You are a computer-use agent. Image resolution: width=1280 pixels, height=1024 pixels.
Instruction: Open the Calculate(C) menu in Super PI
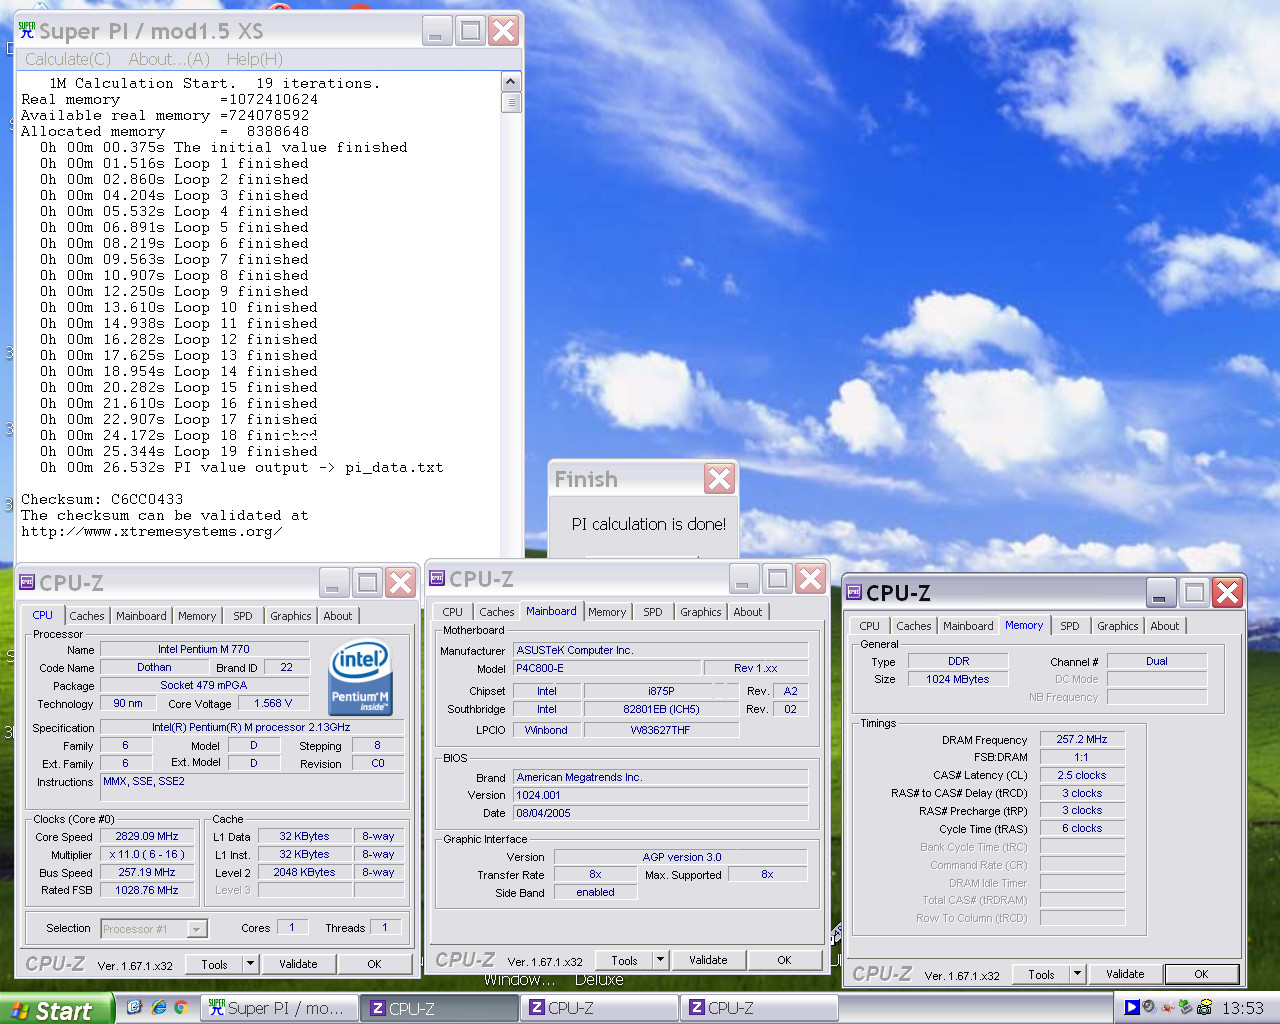68,59
